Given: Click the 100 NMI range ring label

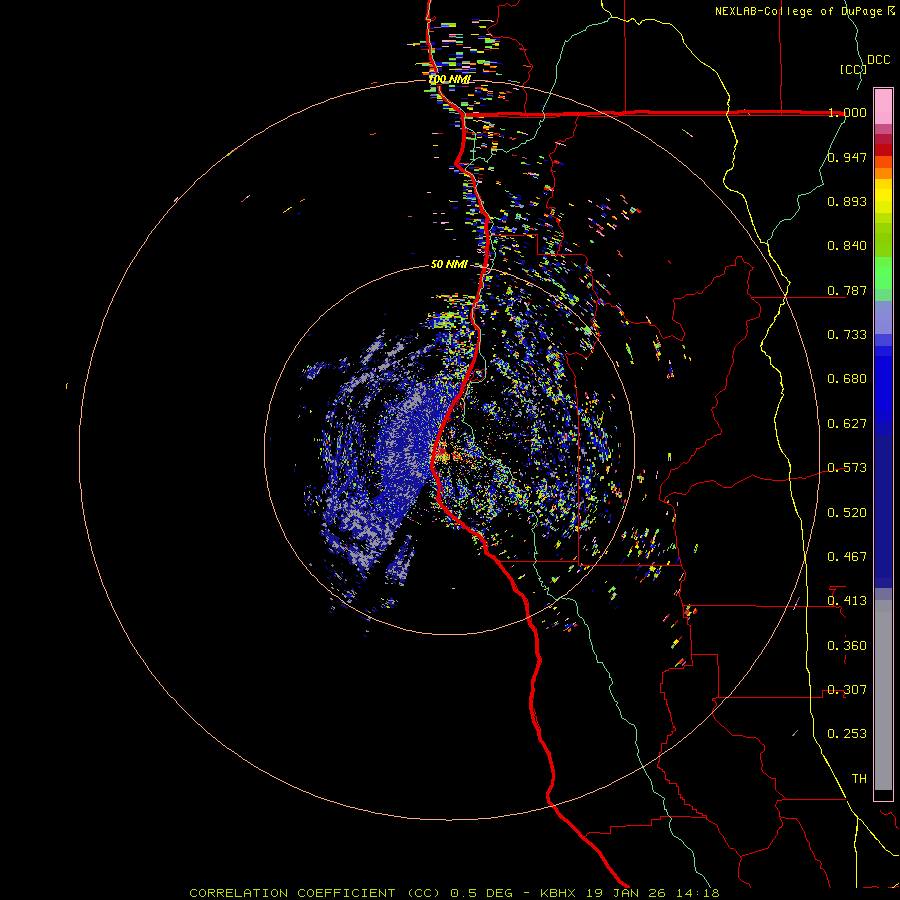Looking at the screenshot, I should tap(449, 79).
